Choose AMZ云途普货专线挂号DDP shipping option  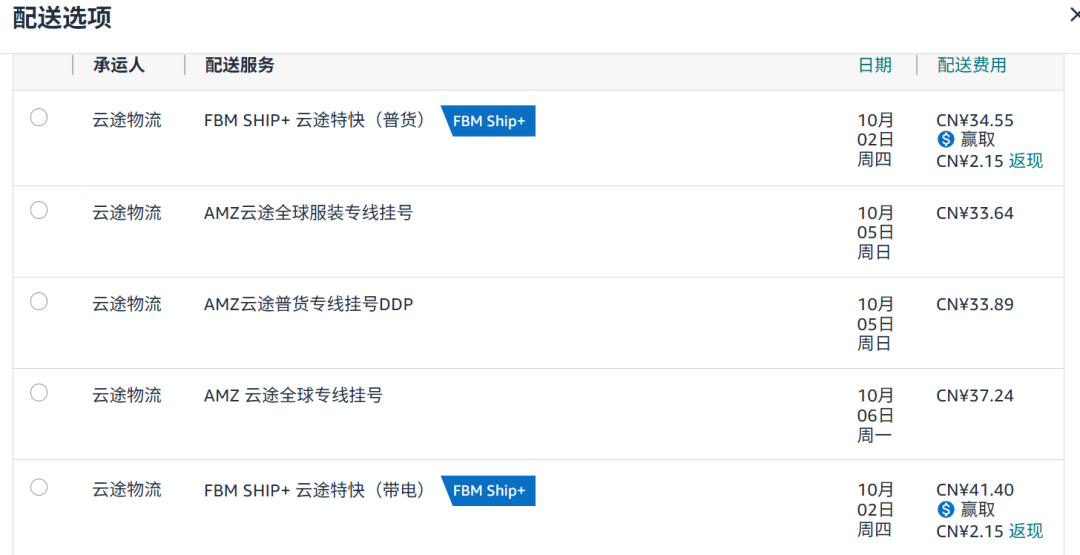point(39,301)
